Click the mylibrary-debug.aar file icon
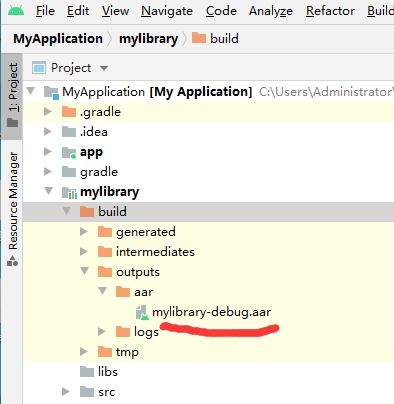The image size is (394, 404). pos(142,312)
